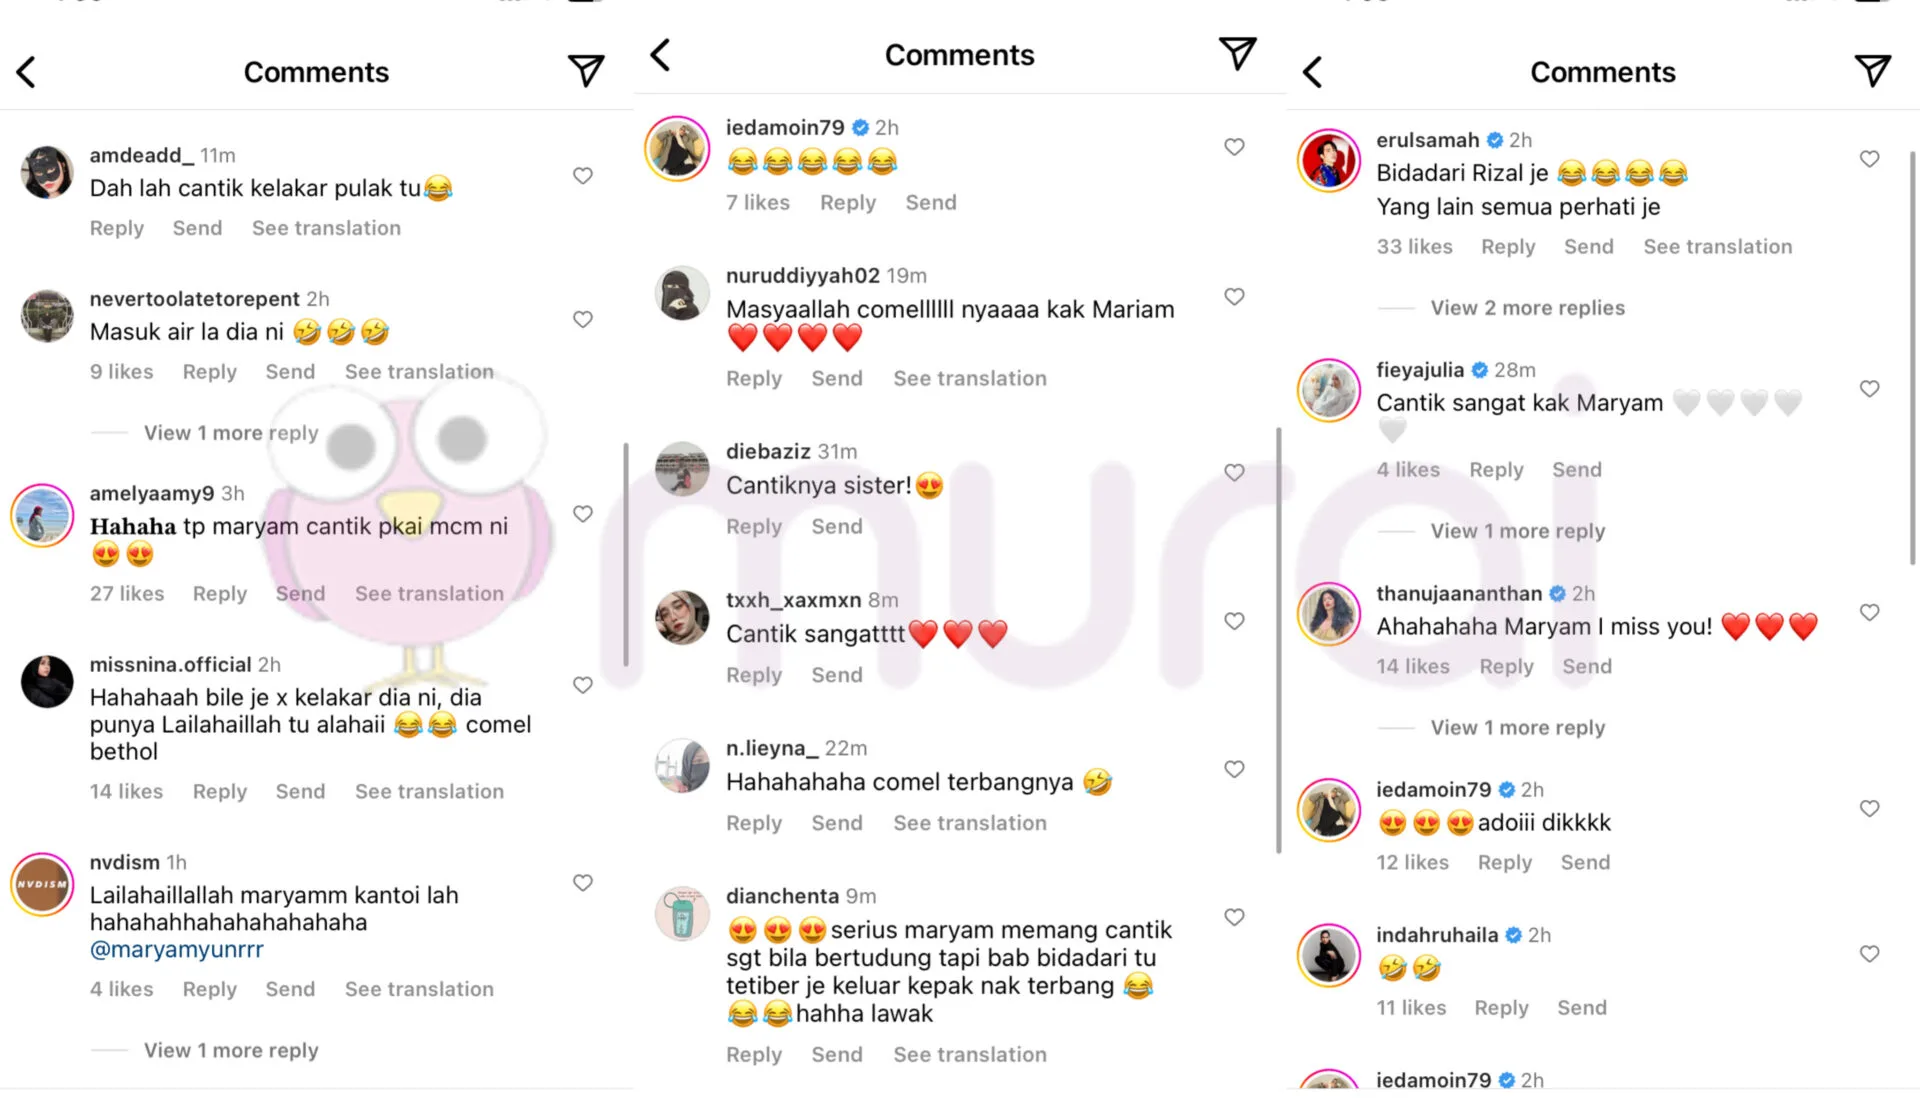Open diebaziz profile picture
This screenshot has width=1920, height=1098.
[682, 469]
